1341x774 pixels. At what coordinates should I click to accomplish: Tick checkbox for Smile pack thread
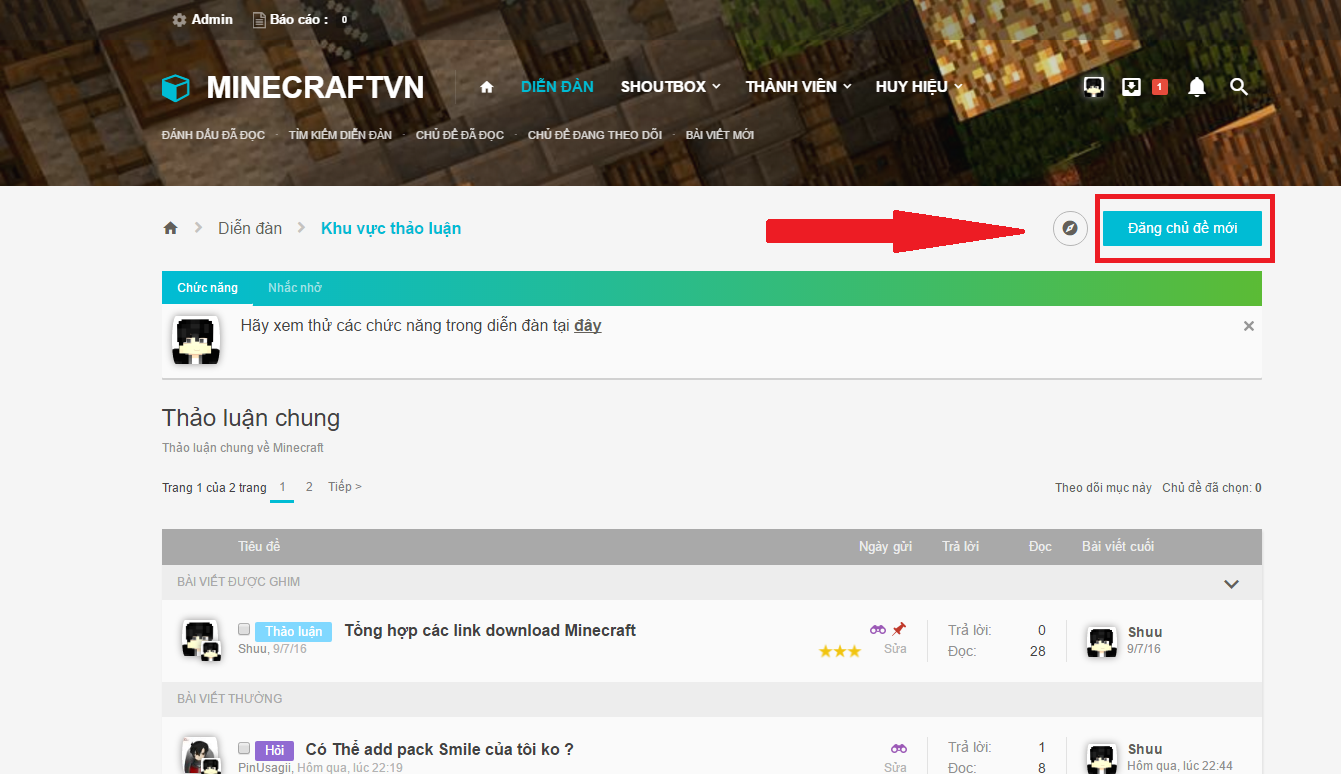(x=244, y=748)
